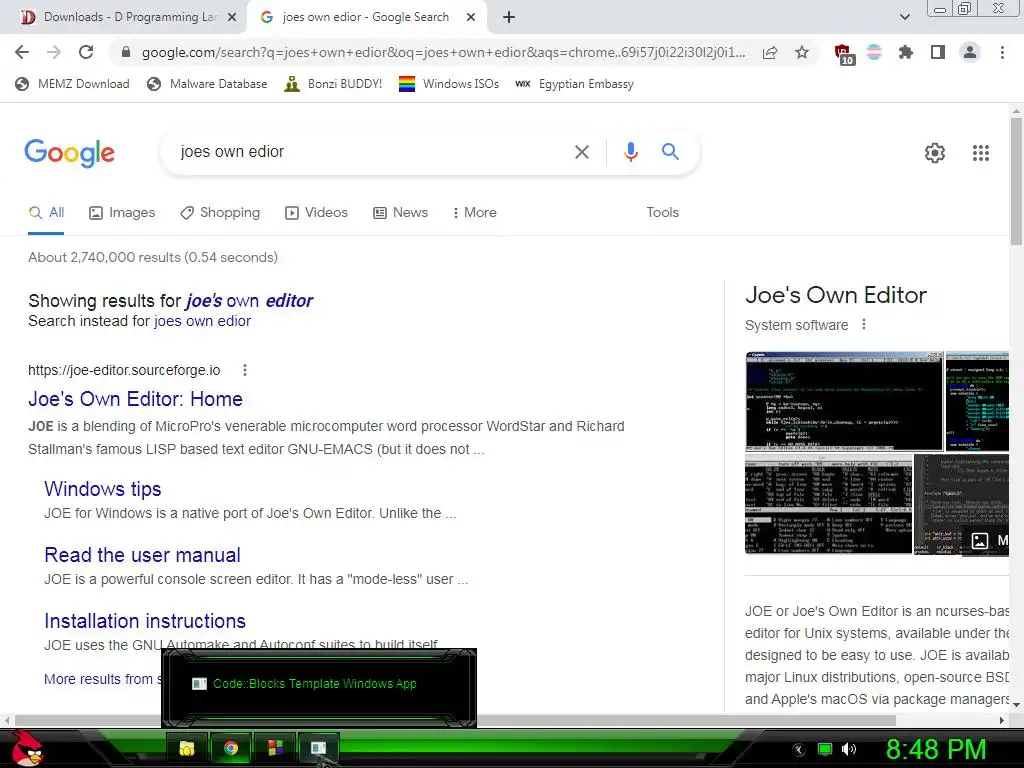Image resolution: width=1024 pixels, height=768 pixels.
Task: Select the All results tab
Action: [x=46, y=212]
